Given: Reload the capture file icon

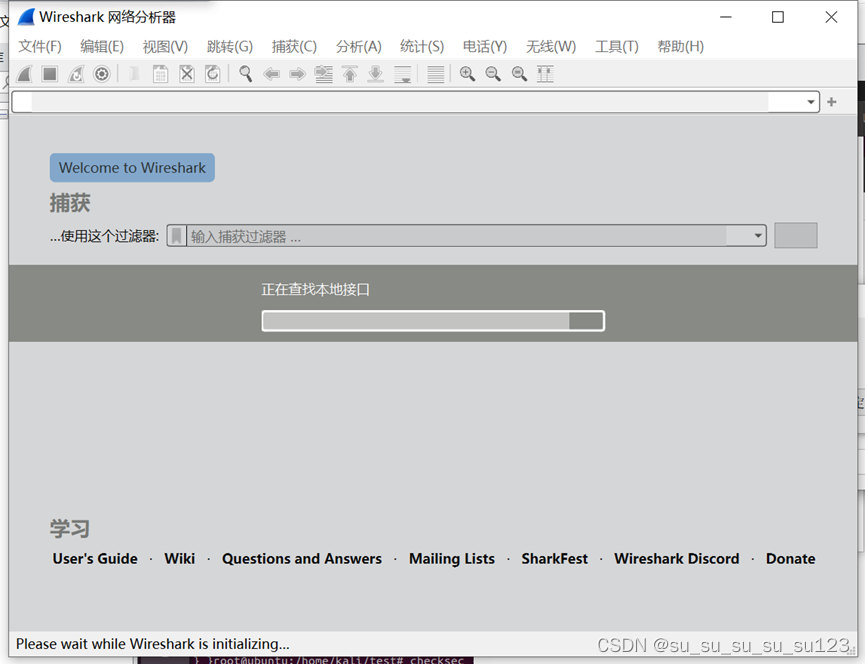Looking at the screenshot, I should point(213,74).
